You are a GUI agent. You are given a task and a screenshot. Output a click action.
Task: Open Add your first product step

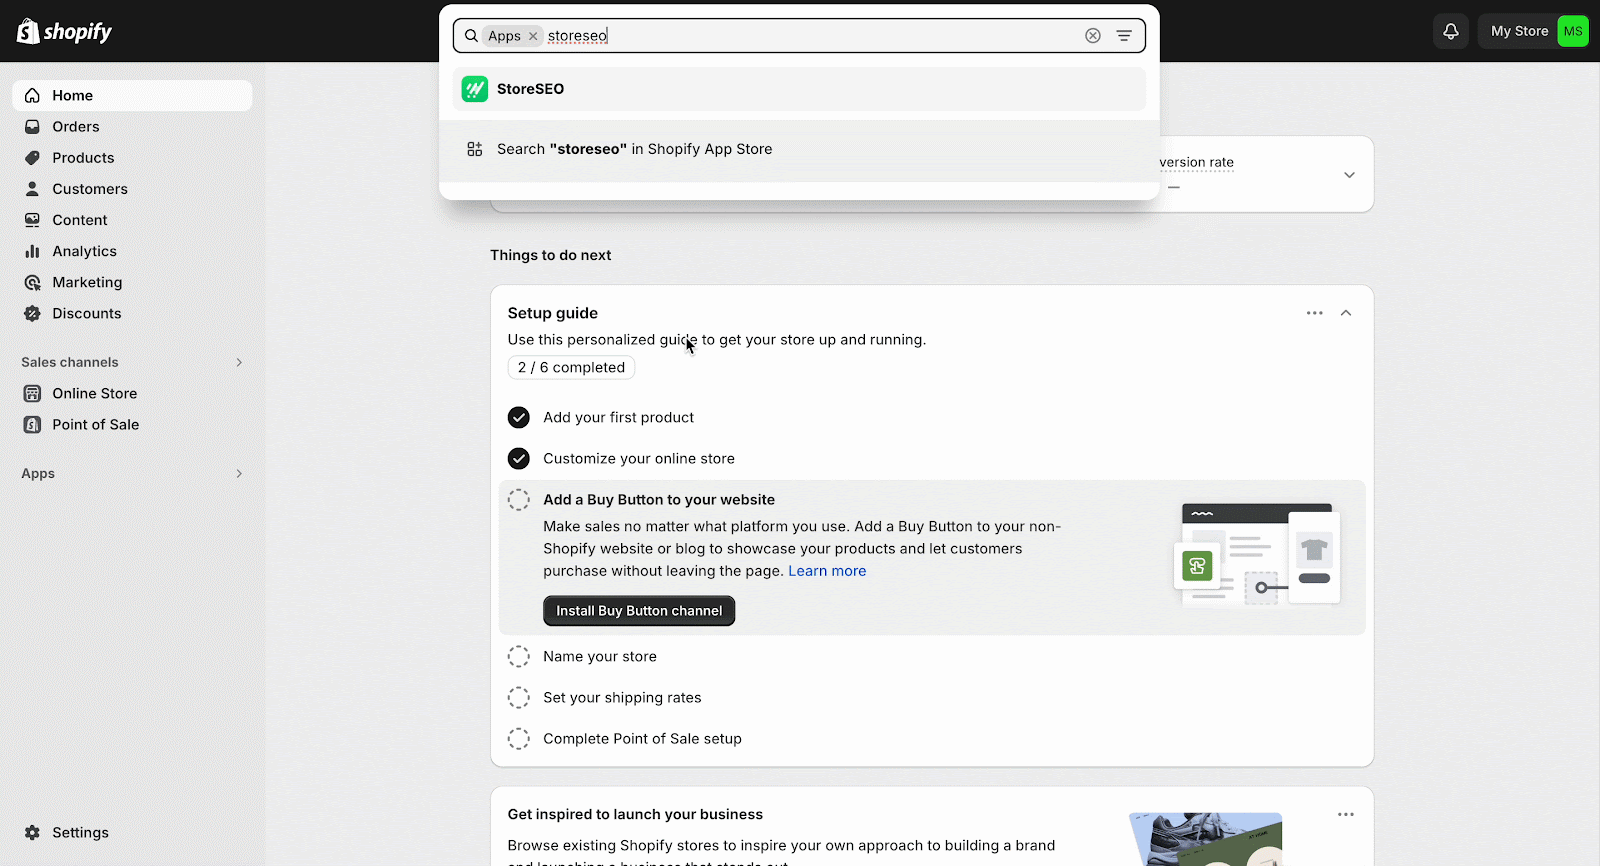coord(618,418)
